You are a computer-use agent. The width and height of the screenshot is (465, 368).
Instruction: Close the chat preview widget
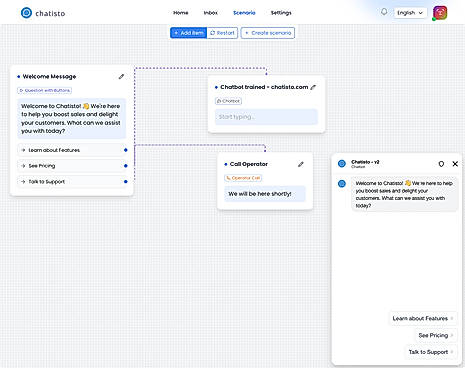[x=455, y=164]
